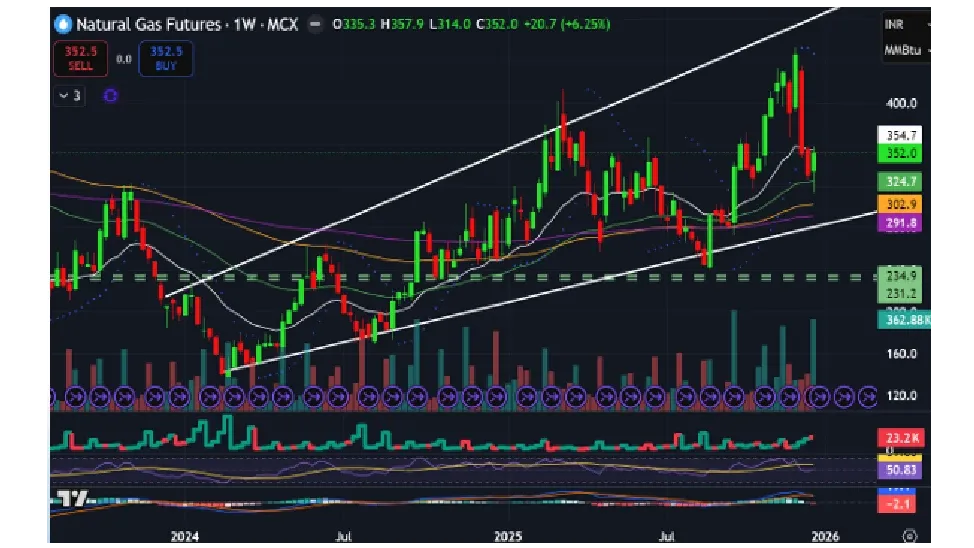Image resolution: width=974 pixels, height=548 pixels.
Task: Click the 234.9 price level label
Action: [x=899, y=275]
